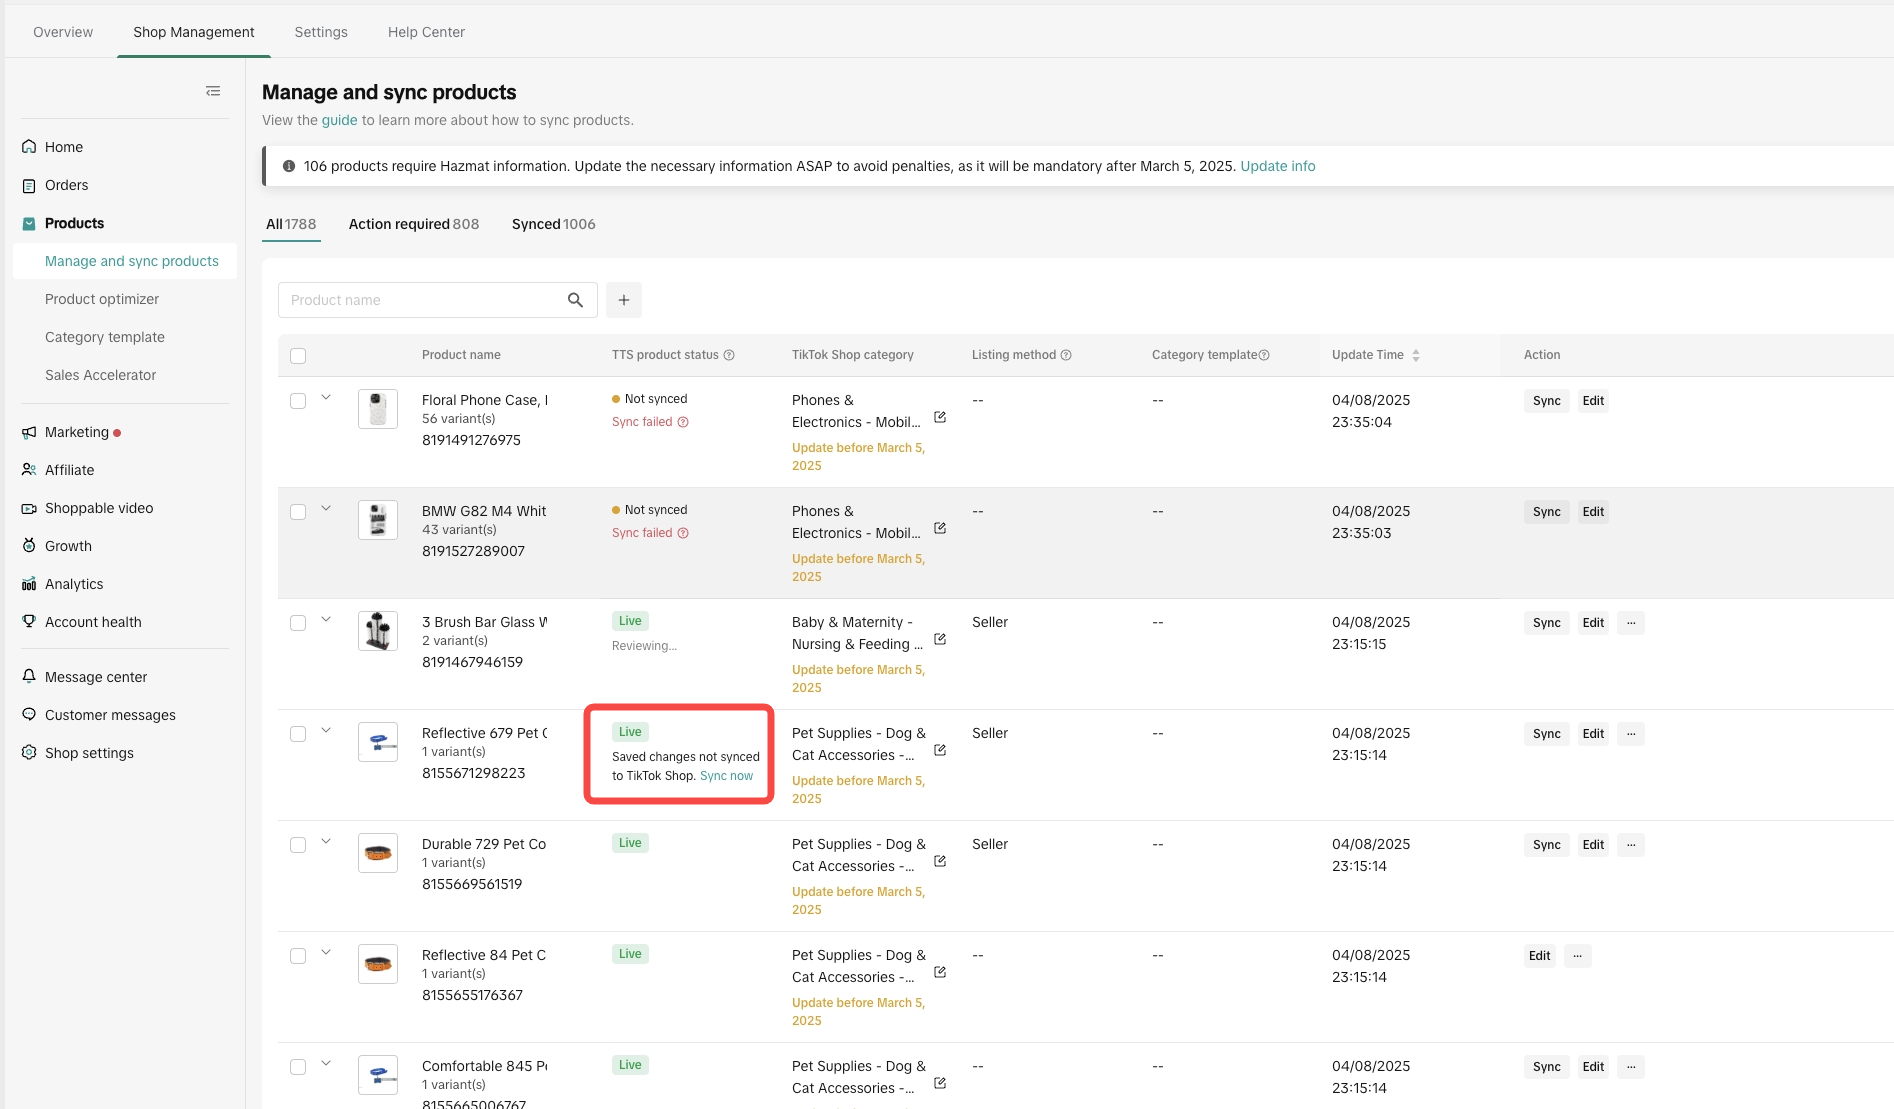The width and height of the screenshot is (1894, 1109).
Task: Open the Settings top tab
Action: click(x=321, y=32)
